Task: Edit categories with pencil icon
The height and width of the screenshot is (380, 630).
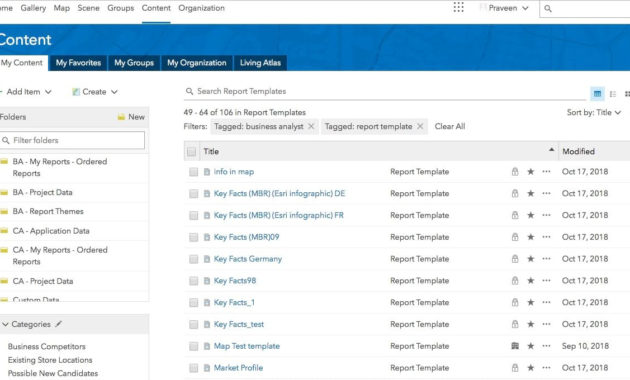Action: [x=59, y=324]
